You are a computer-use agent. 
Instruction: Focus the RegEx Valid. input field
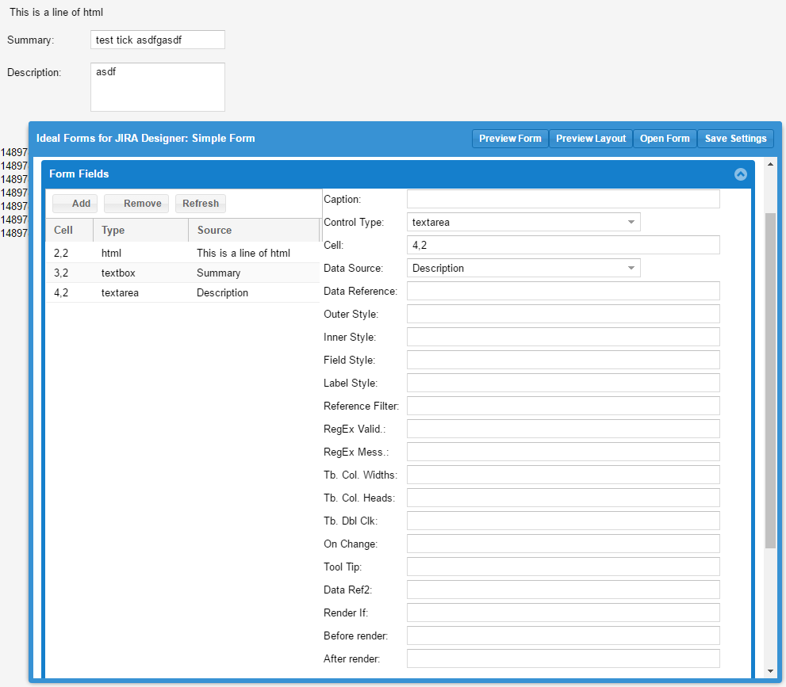563,429
